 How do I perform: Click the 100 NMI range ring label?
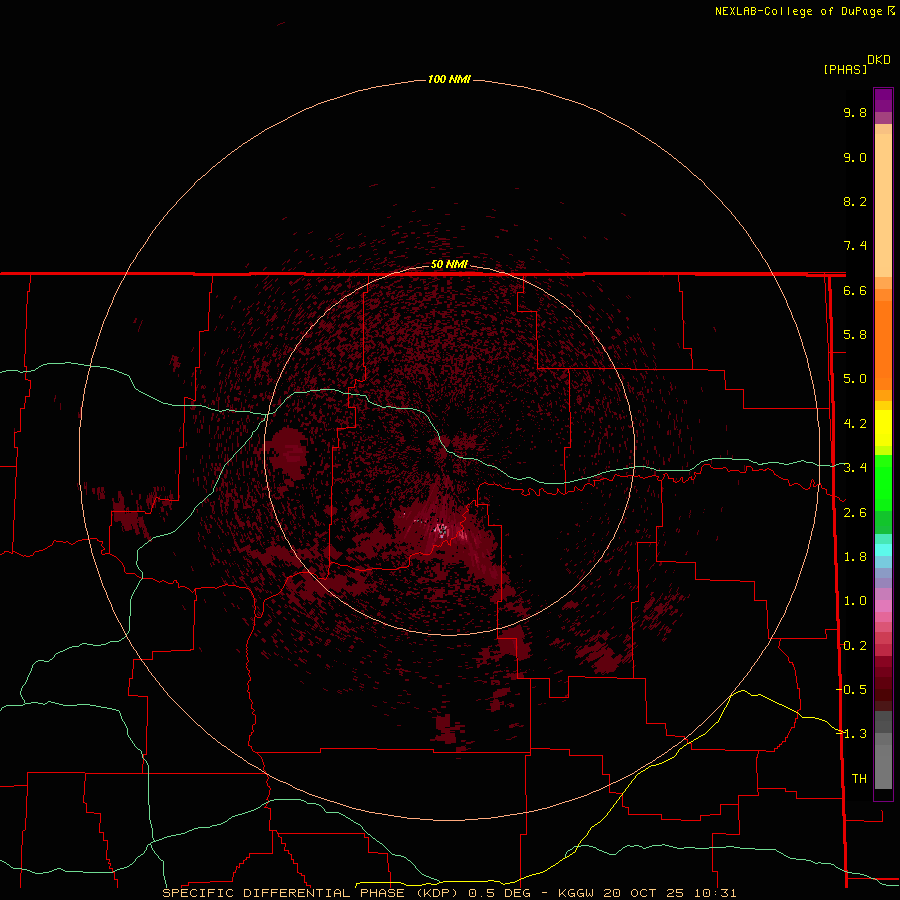[x=449, y=79]
